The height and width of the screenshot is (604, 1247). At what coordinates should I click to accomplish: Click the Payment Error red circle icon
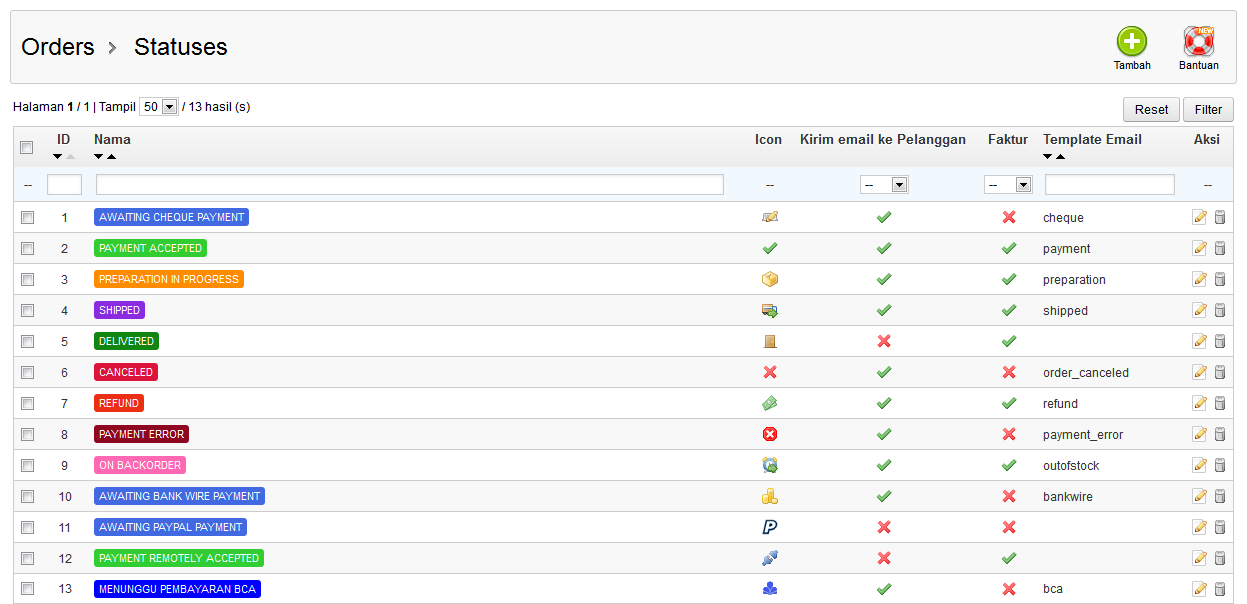[x=769, y=434]
